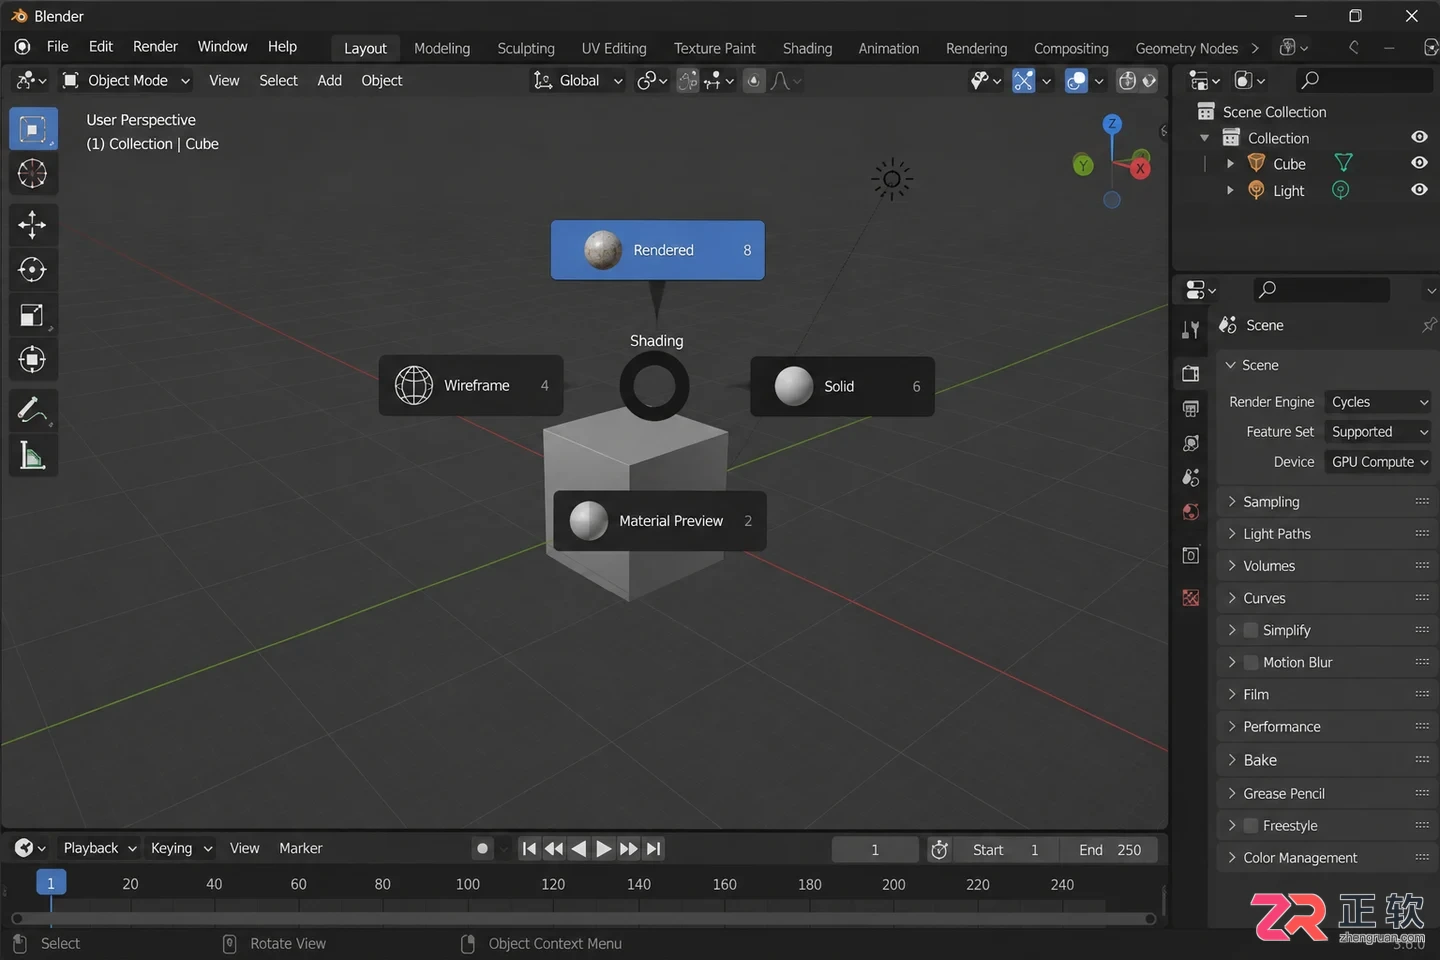
Task: Open the Device dropdown
Action: point(1378,462)
